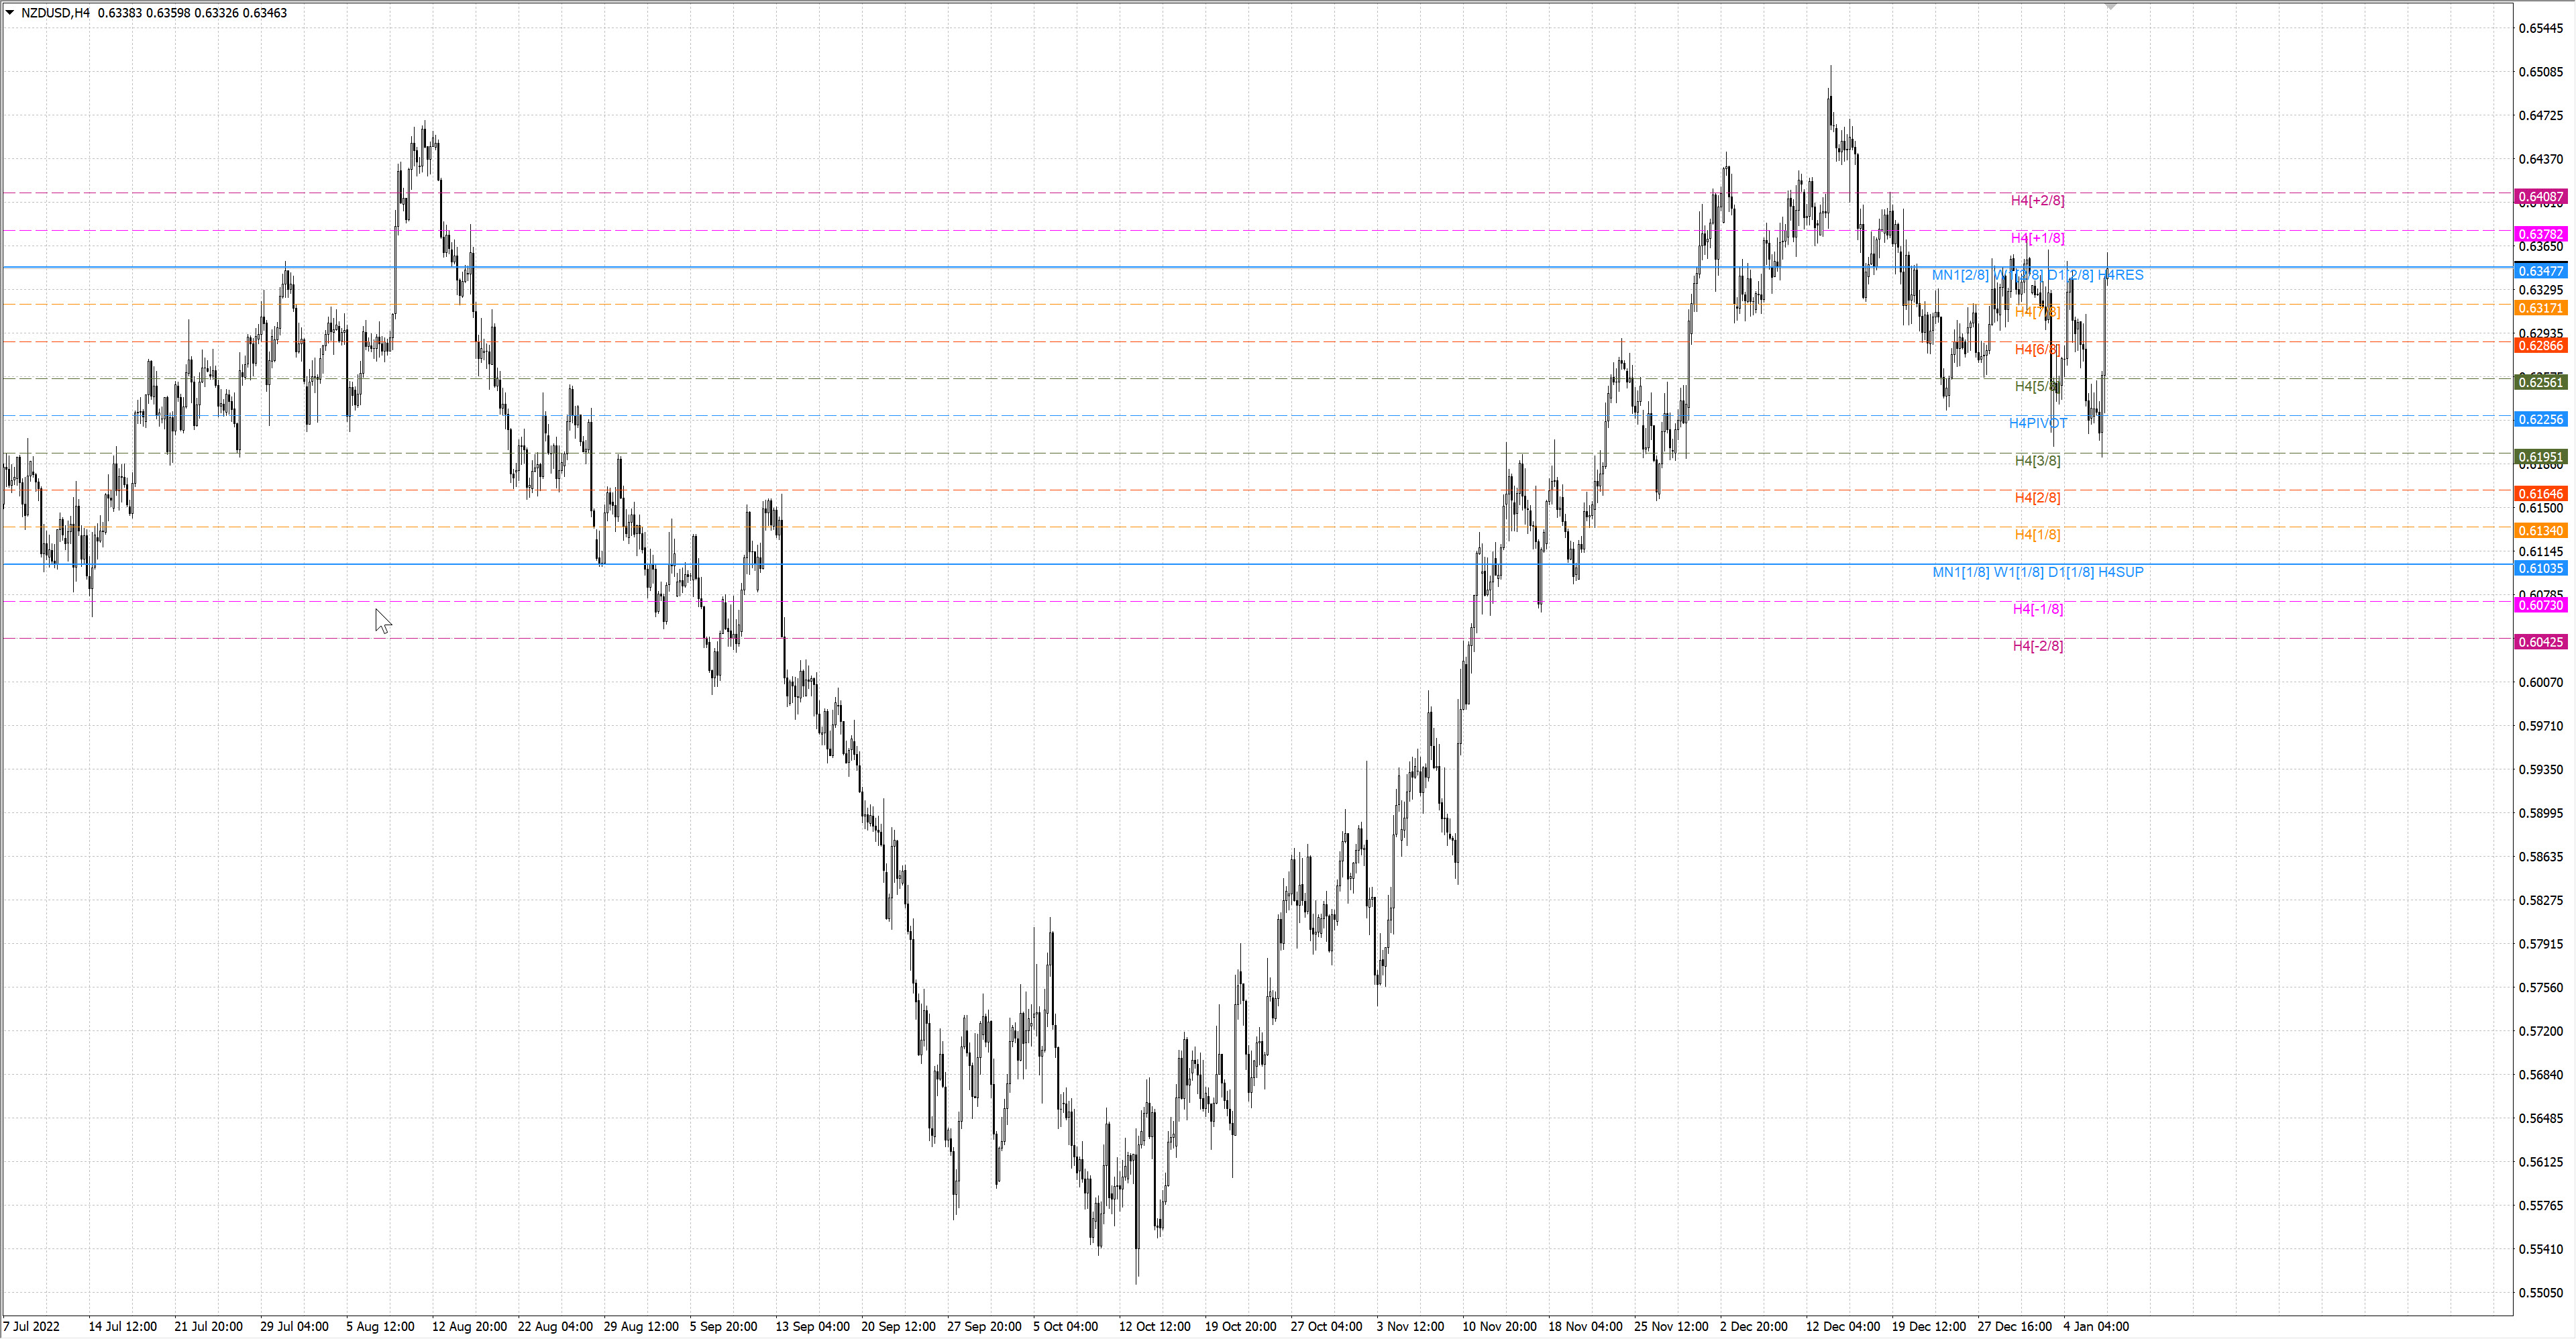Click the 14 Jul 12:00 time label
The height and width of the screenshot is (1339, 2576).
122,1327
